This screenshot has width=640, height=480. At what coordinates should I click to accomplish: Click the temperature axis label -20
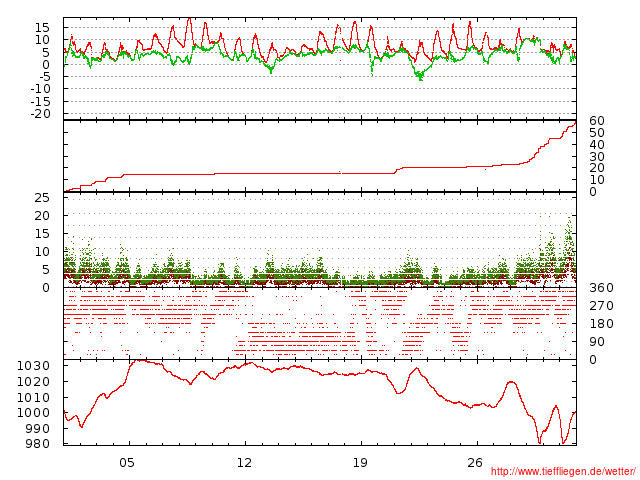pyautogui.click(x=40, y=113)
